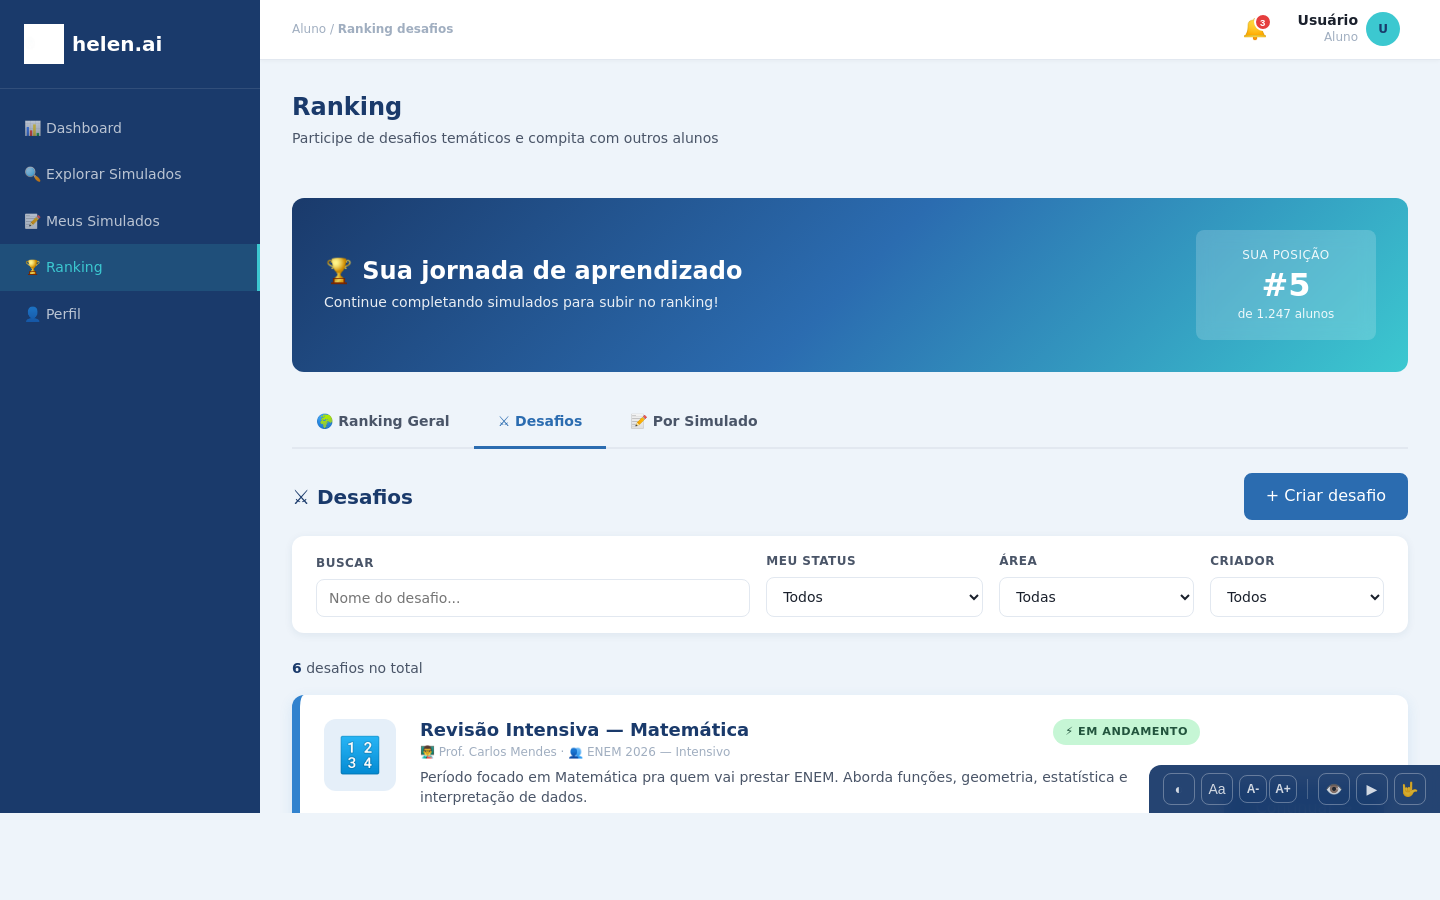Click the Nome do desafio search field
Image resolution: width=1440 pixels, height=900 pixels.
(x=532, y=597)
